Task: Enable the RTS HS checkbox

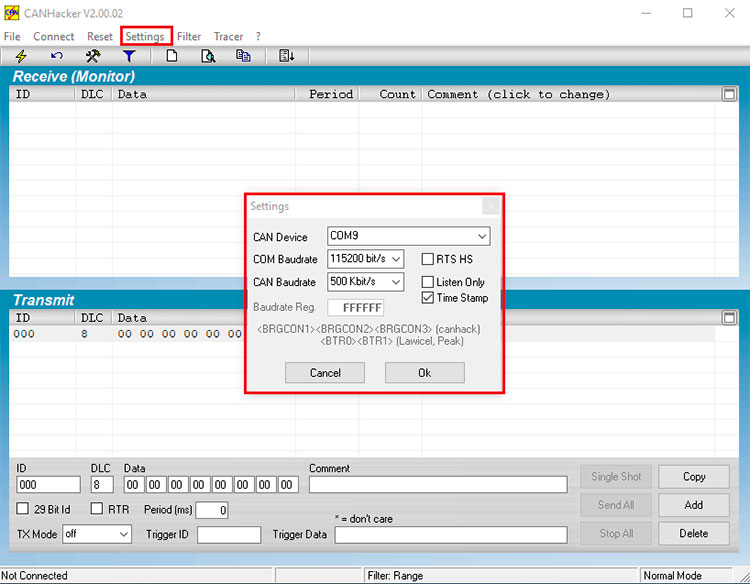Action: coord(428,259)
